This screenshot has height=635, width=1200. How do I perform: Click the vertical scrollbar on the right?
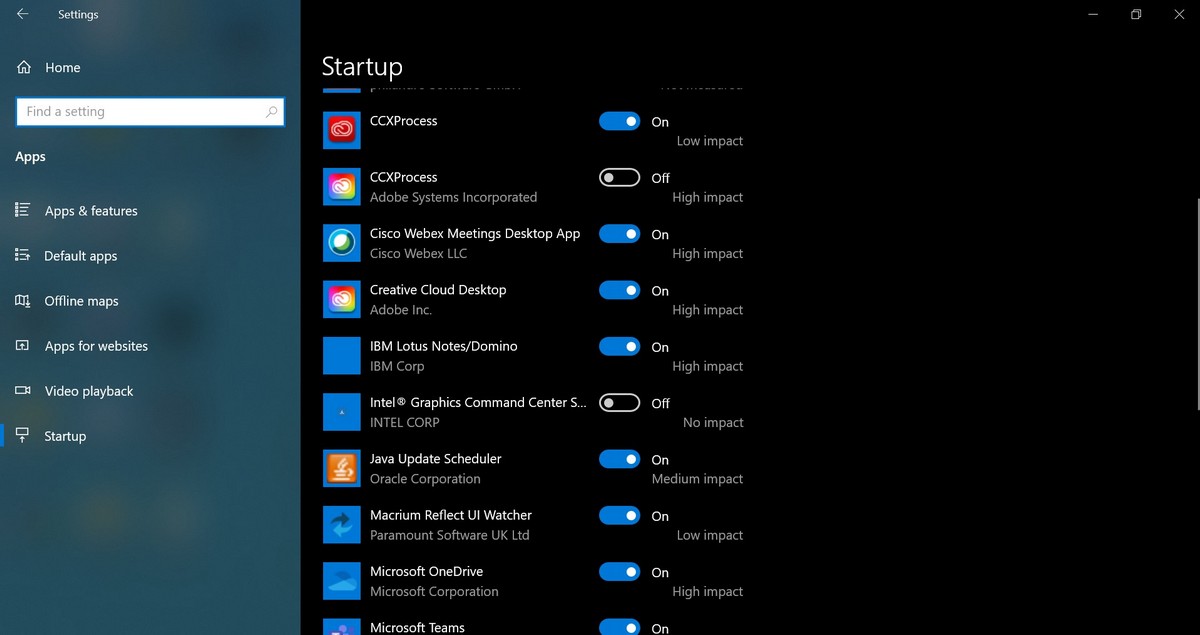(1197, 303)
